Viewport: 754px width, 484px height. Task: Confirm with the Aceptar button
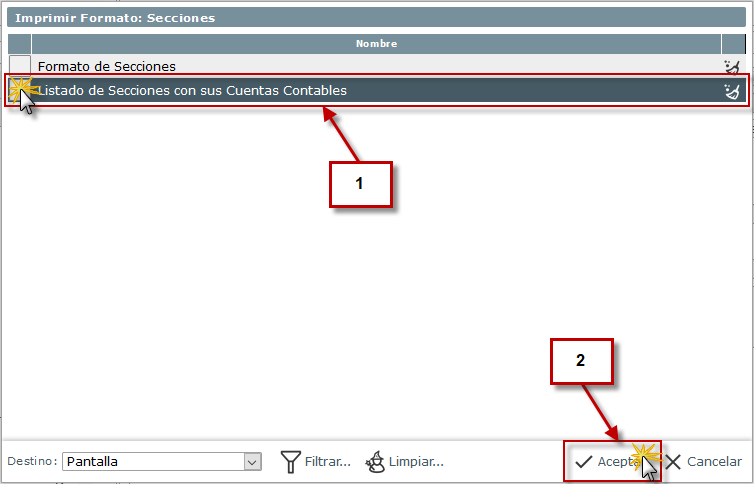612,462
